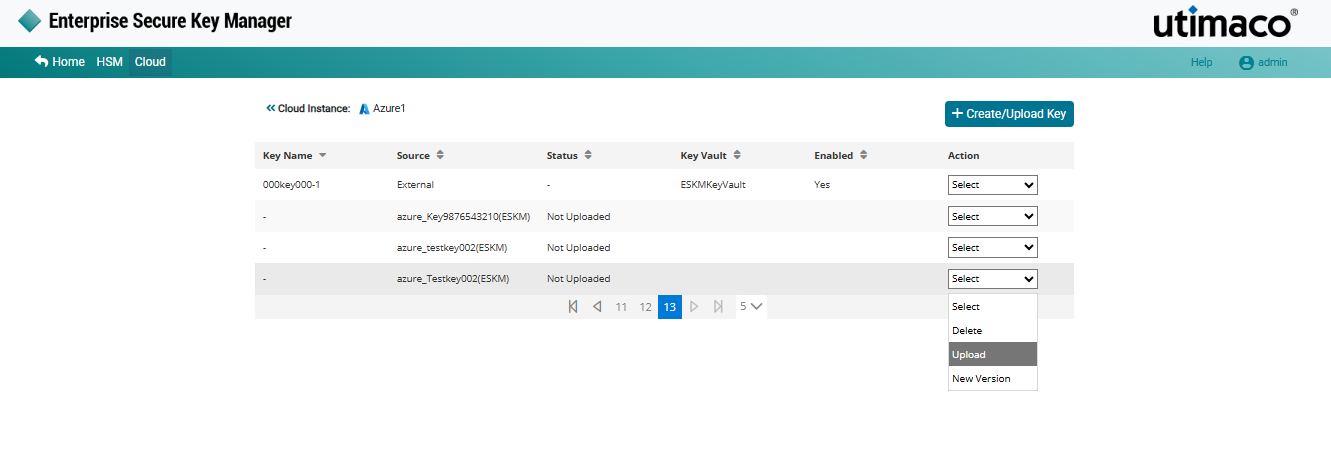This screenshot has width=1331, height=459.
Task: Click the Action column header
Action: 964,156
